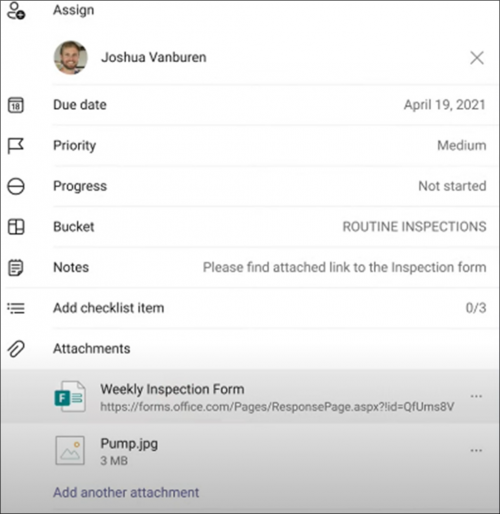Click the Notes notepad icon

click(x=16, y=268)
